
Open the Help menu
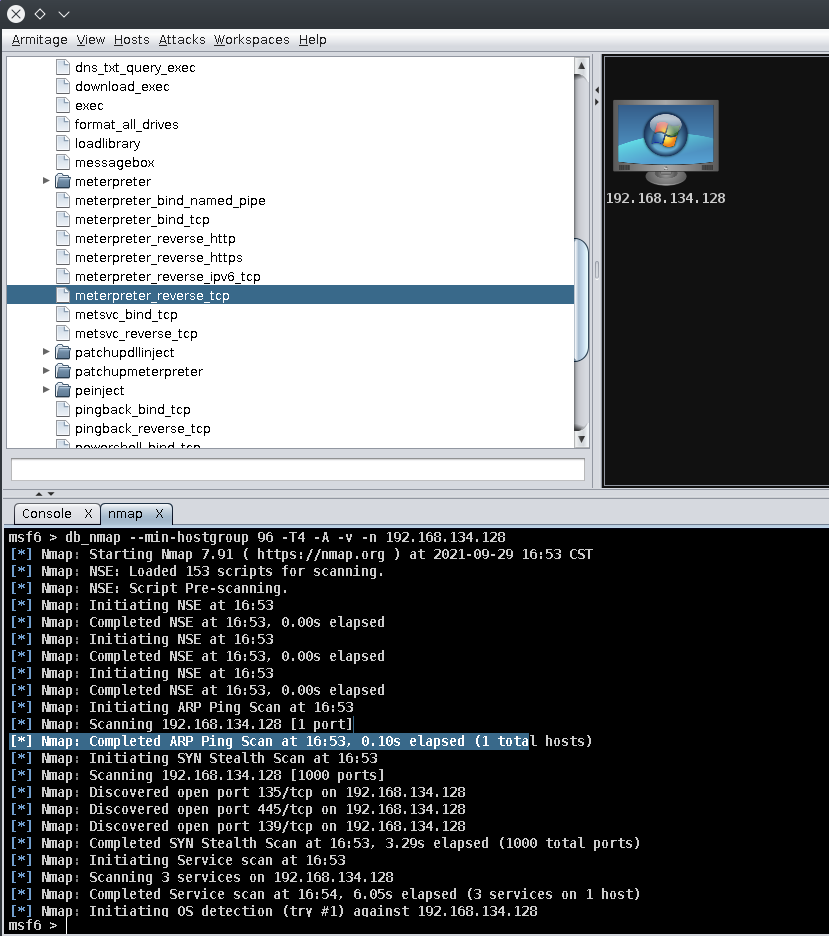313,40
